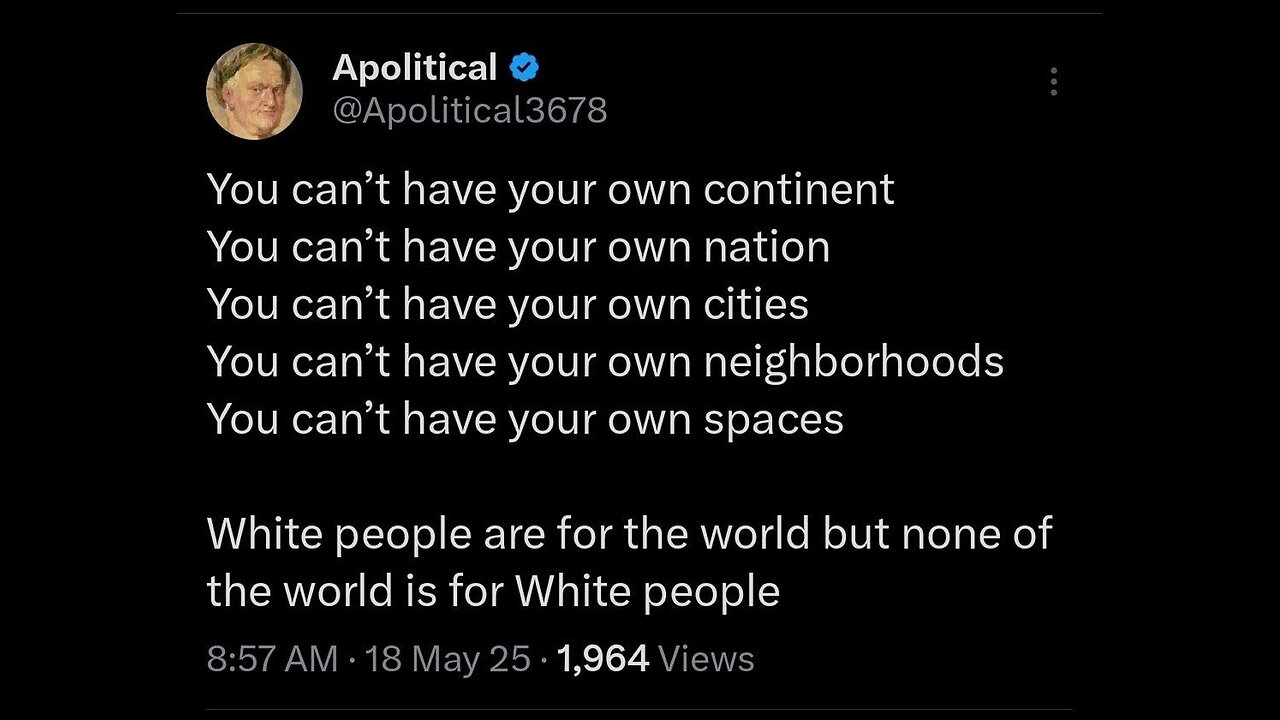Click the "Apolitical" display name
Viewport: 1280px width, 720px height.
414,68
